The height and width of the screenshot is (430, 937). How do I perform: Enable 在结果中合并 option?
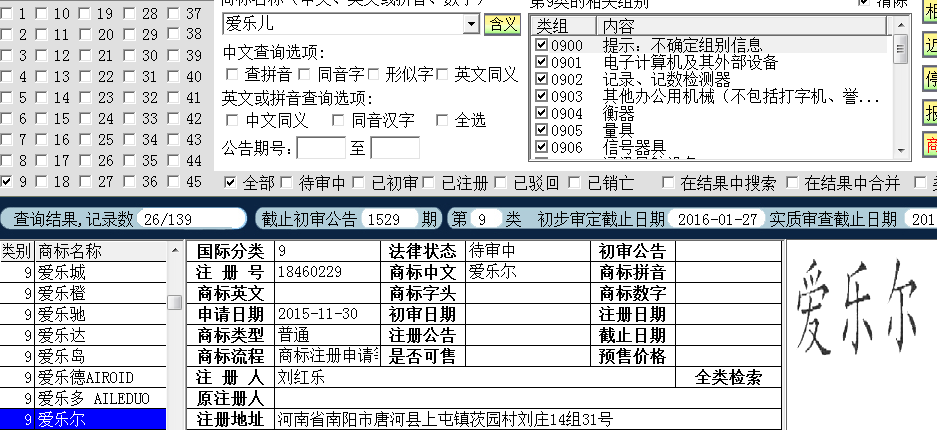792,183
